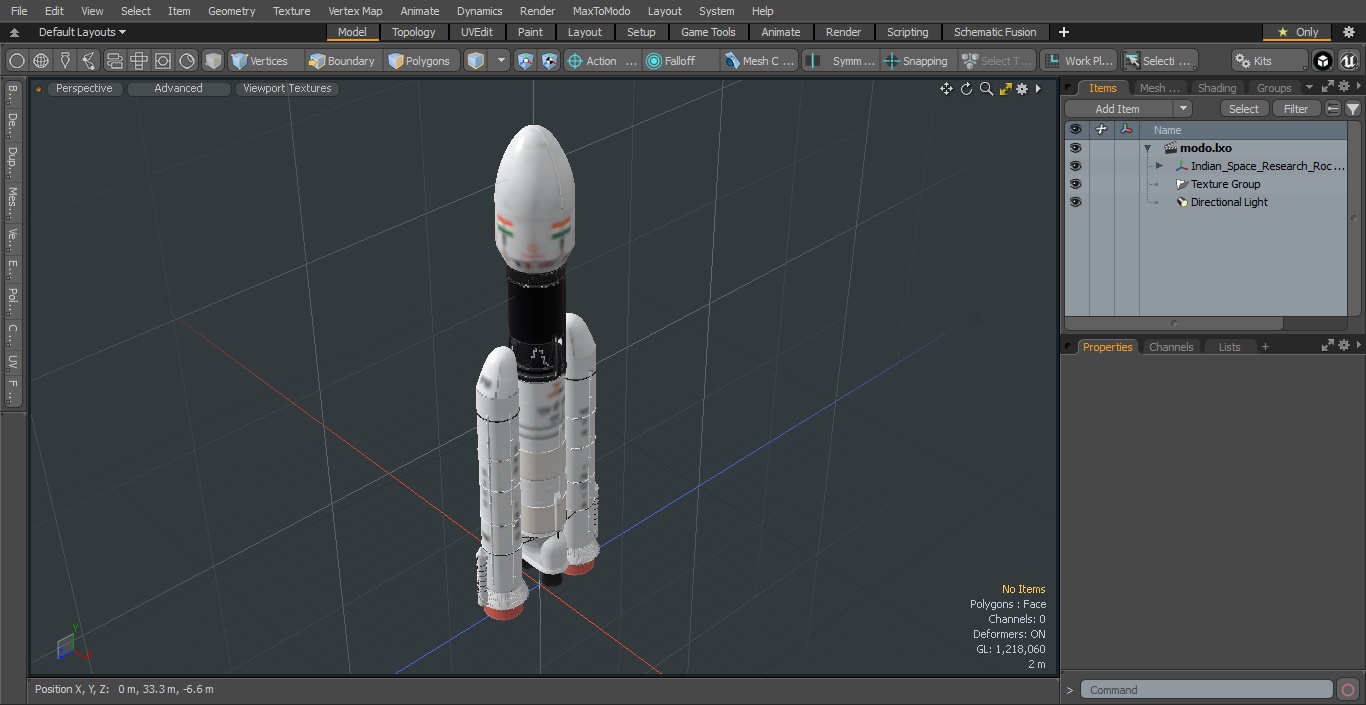Screen dimensions: 1366x705
Task: Switch to the Topology layout tab
Action: point(414,32)
